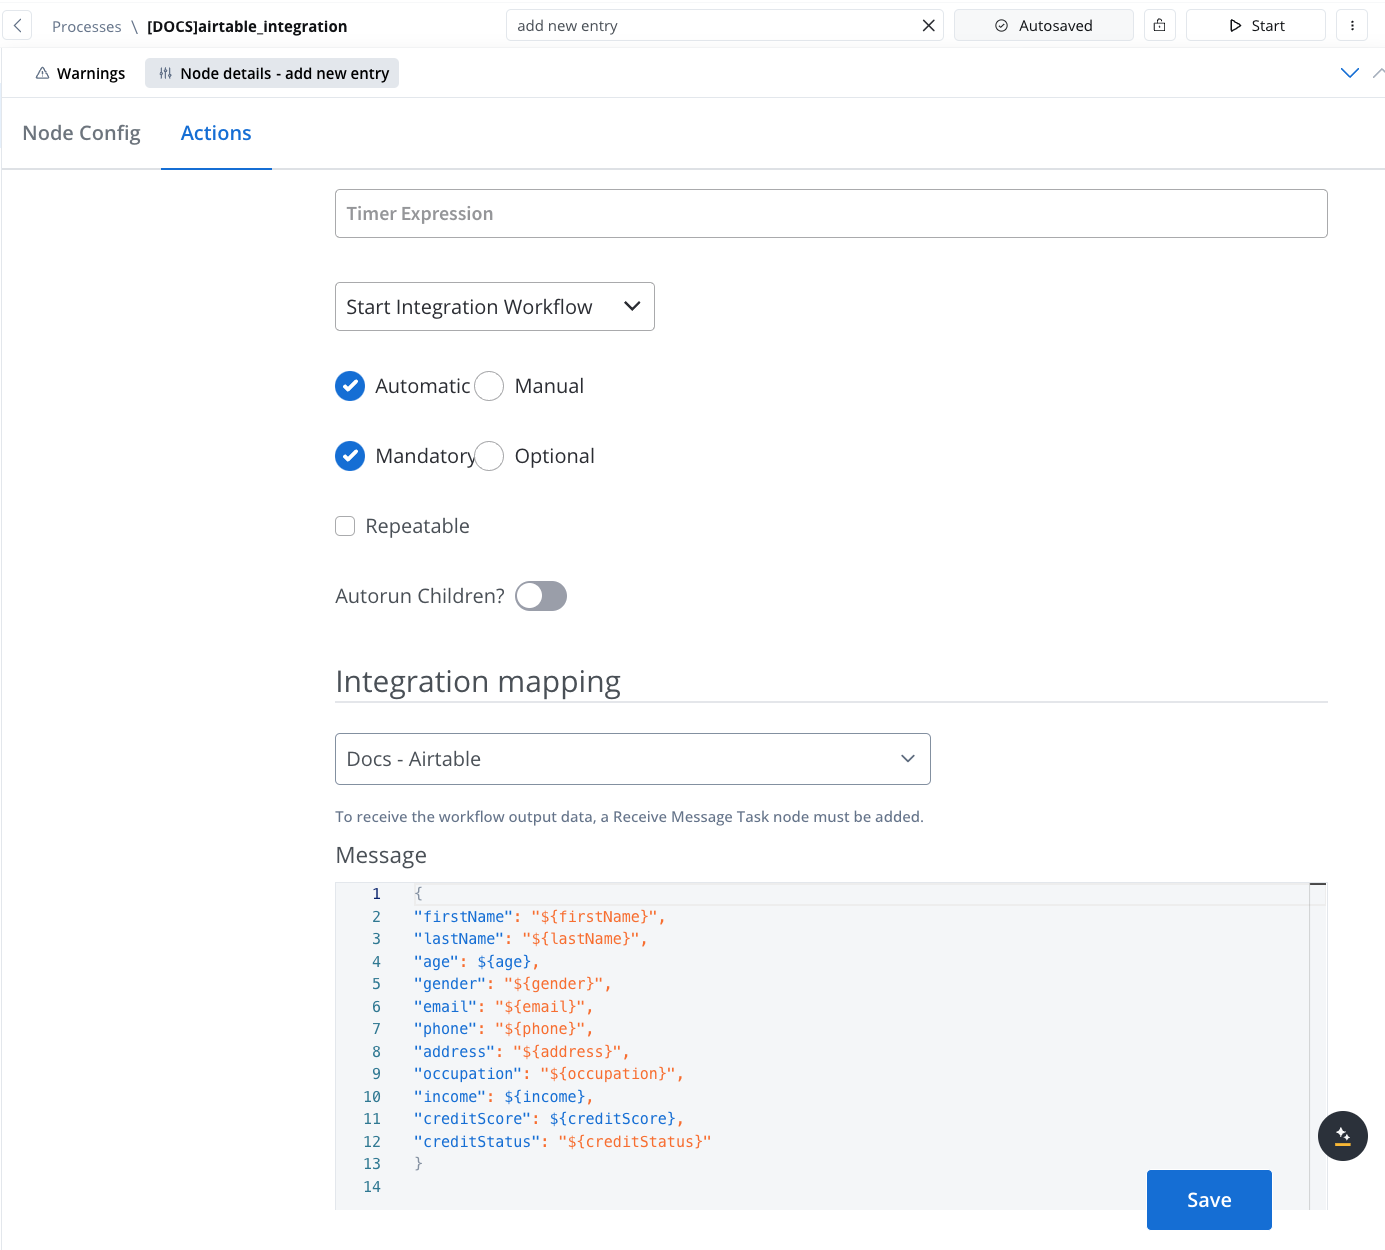Click the Message editor scrollbar overview

pyautogui.click(x=1318, y=1046)
